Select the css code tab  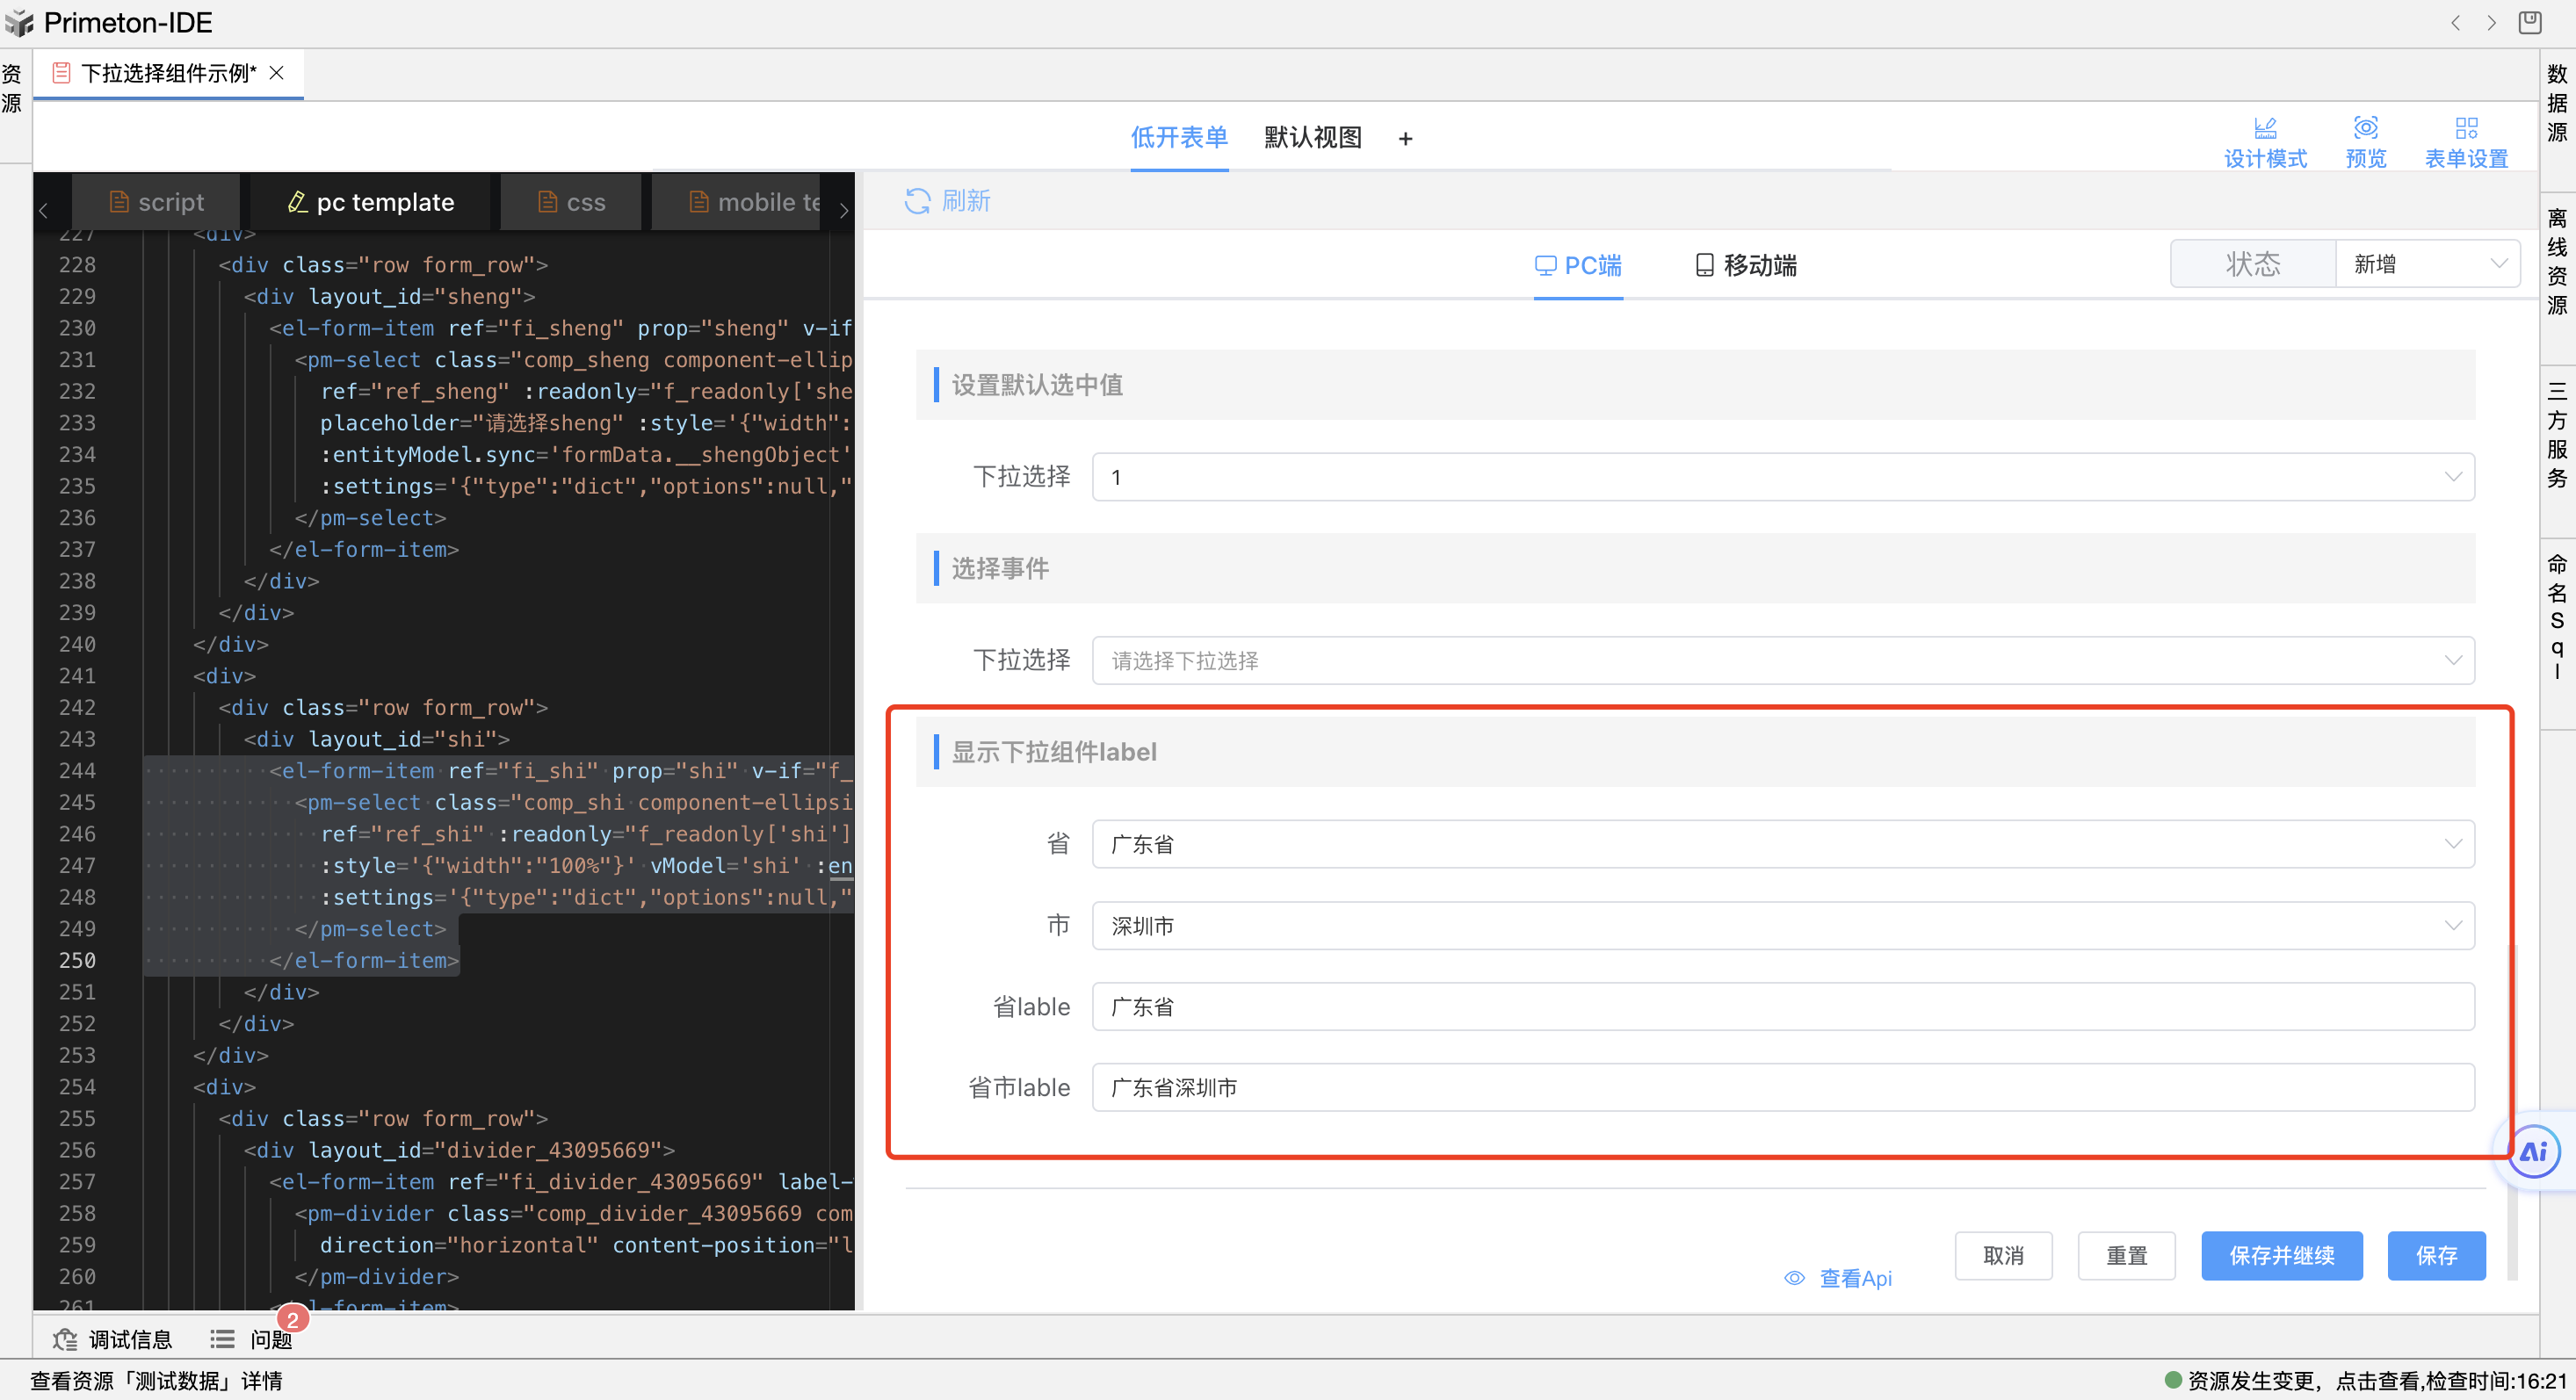572,202
